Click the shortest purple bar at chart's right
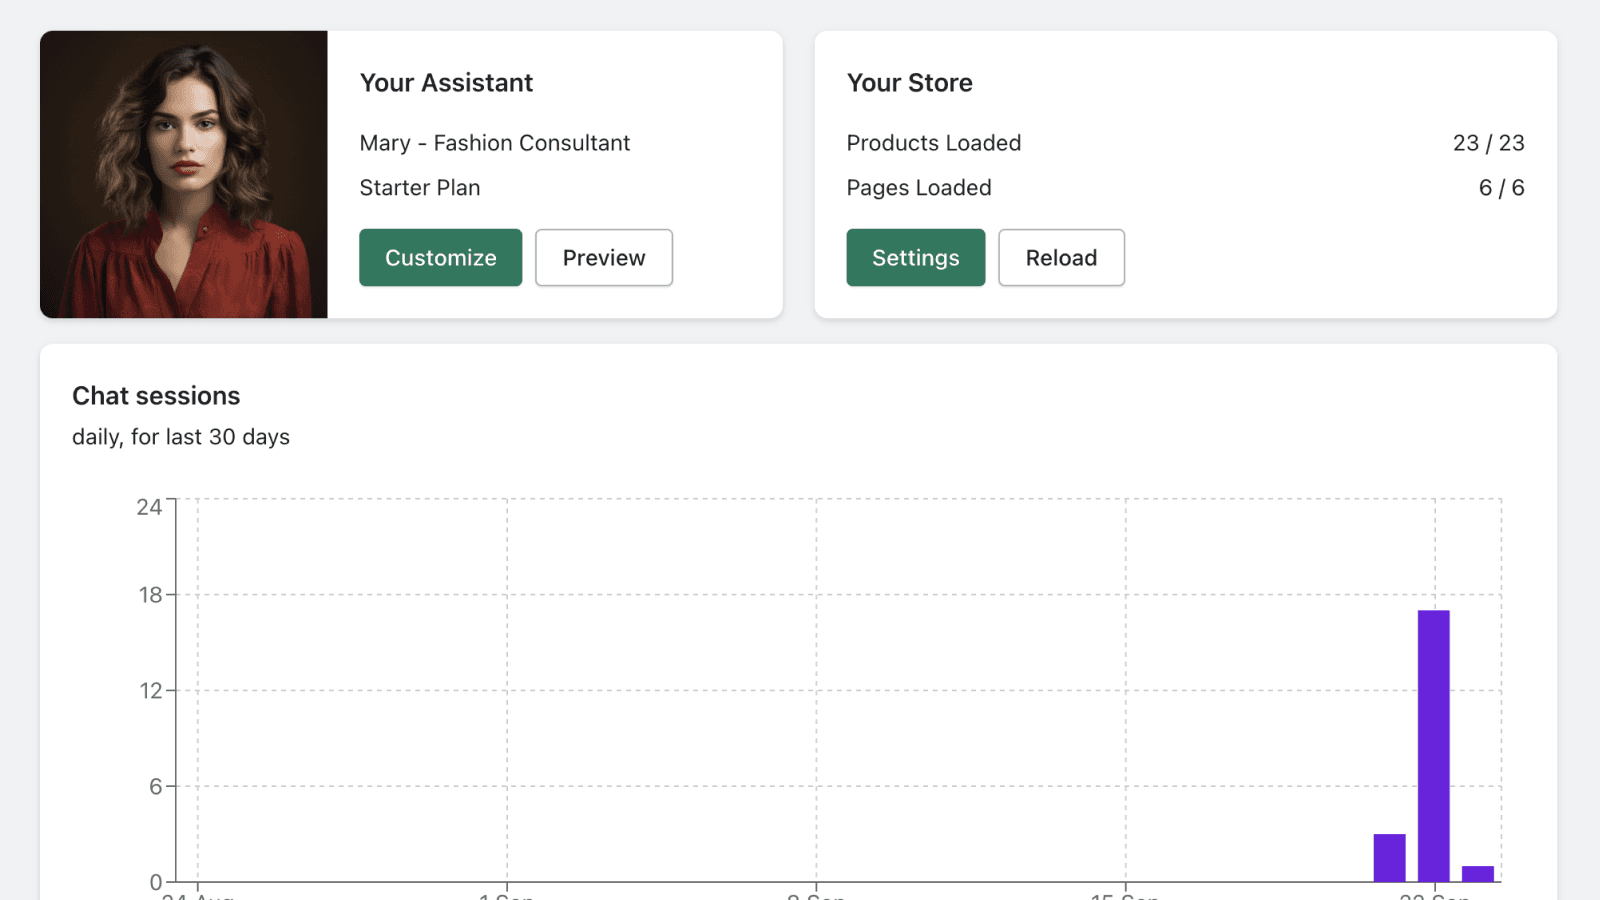Image resolution: width=1600 pixels, height=900 pixels. [1477, 874]
